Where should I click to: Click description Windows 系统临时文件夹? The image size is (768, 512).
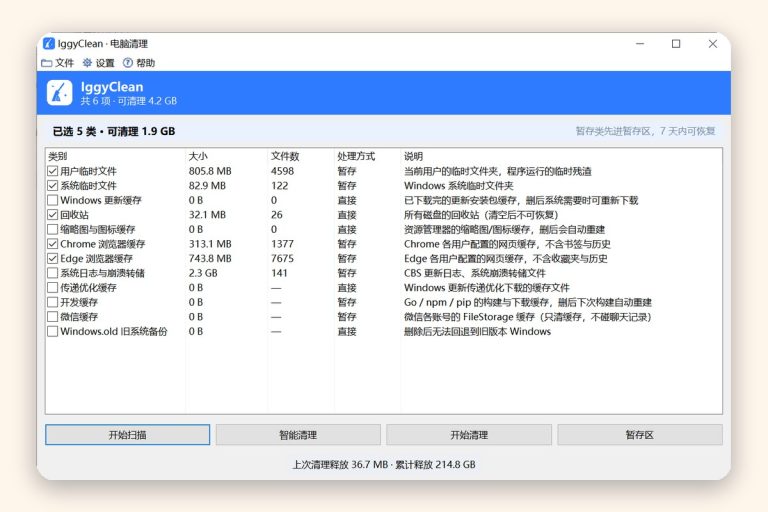(458, 186)
